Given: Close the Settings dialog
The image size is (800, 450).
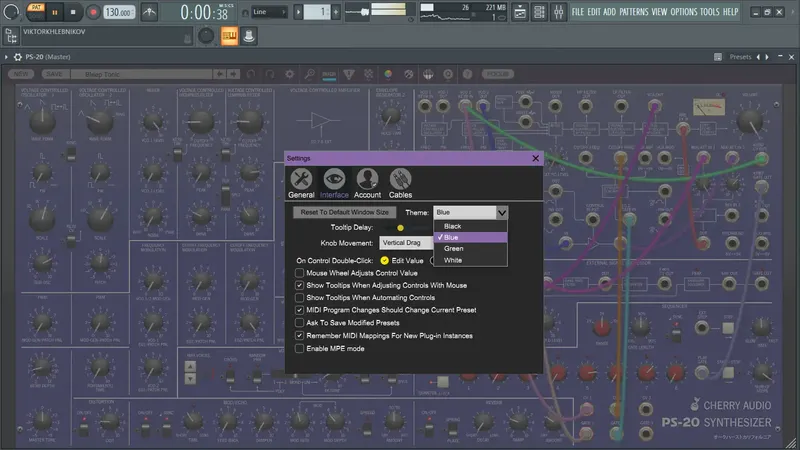Looking at the screenshot, I should click(x=535, y=158).
